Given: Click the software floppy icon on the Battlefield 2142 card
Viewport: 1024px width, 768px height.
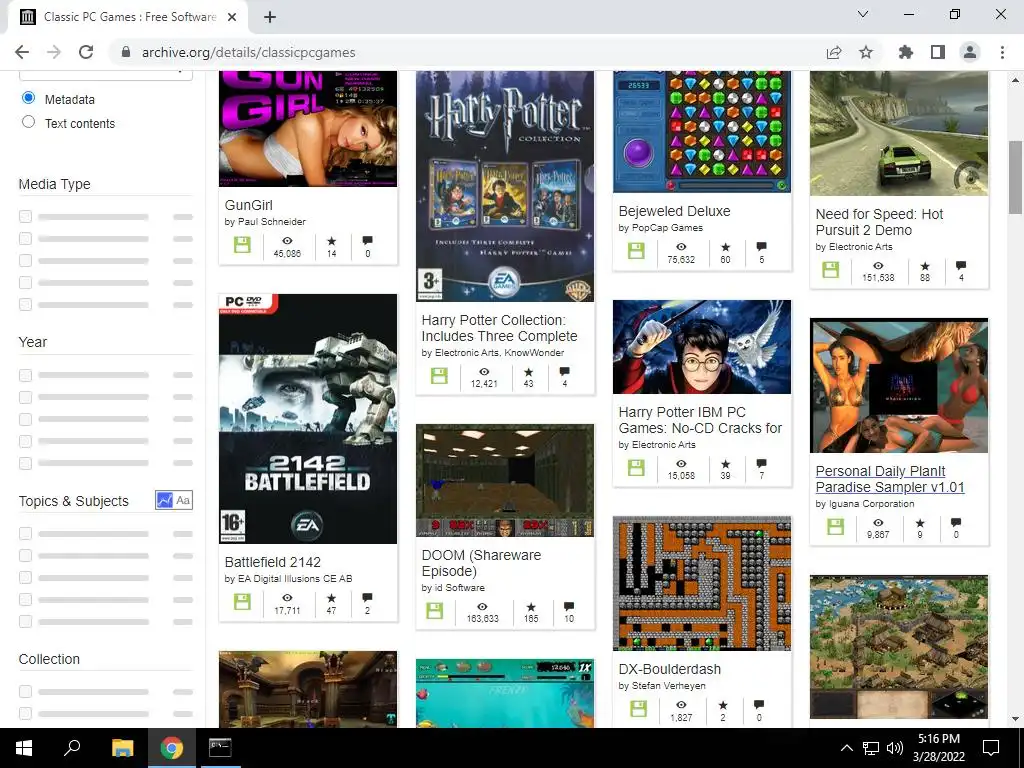Looking at the screenshot, I should click(242, 601).
